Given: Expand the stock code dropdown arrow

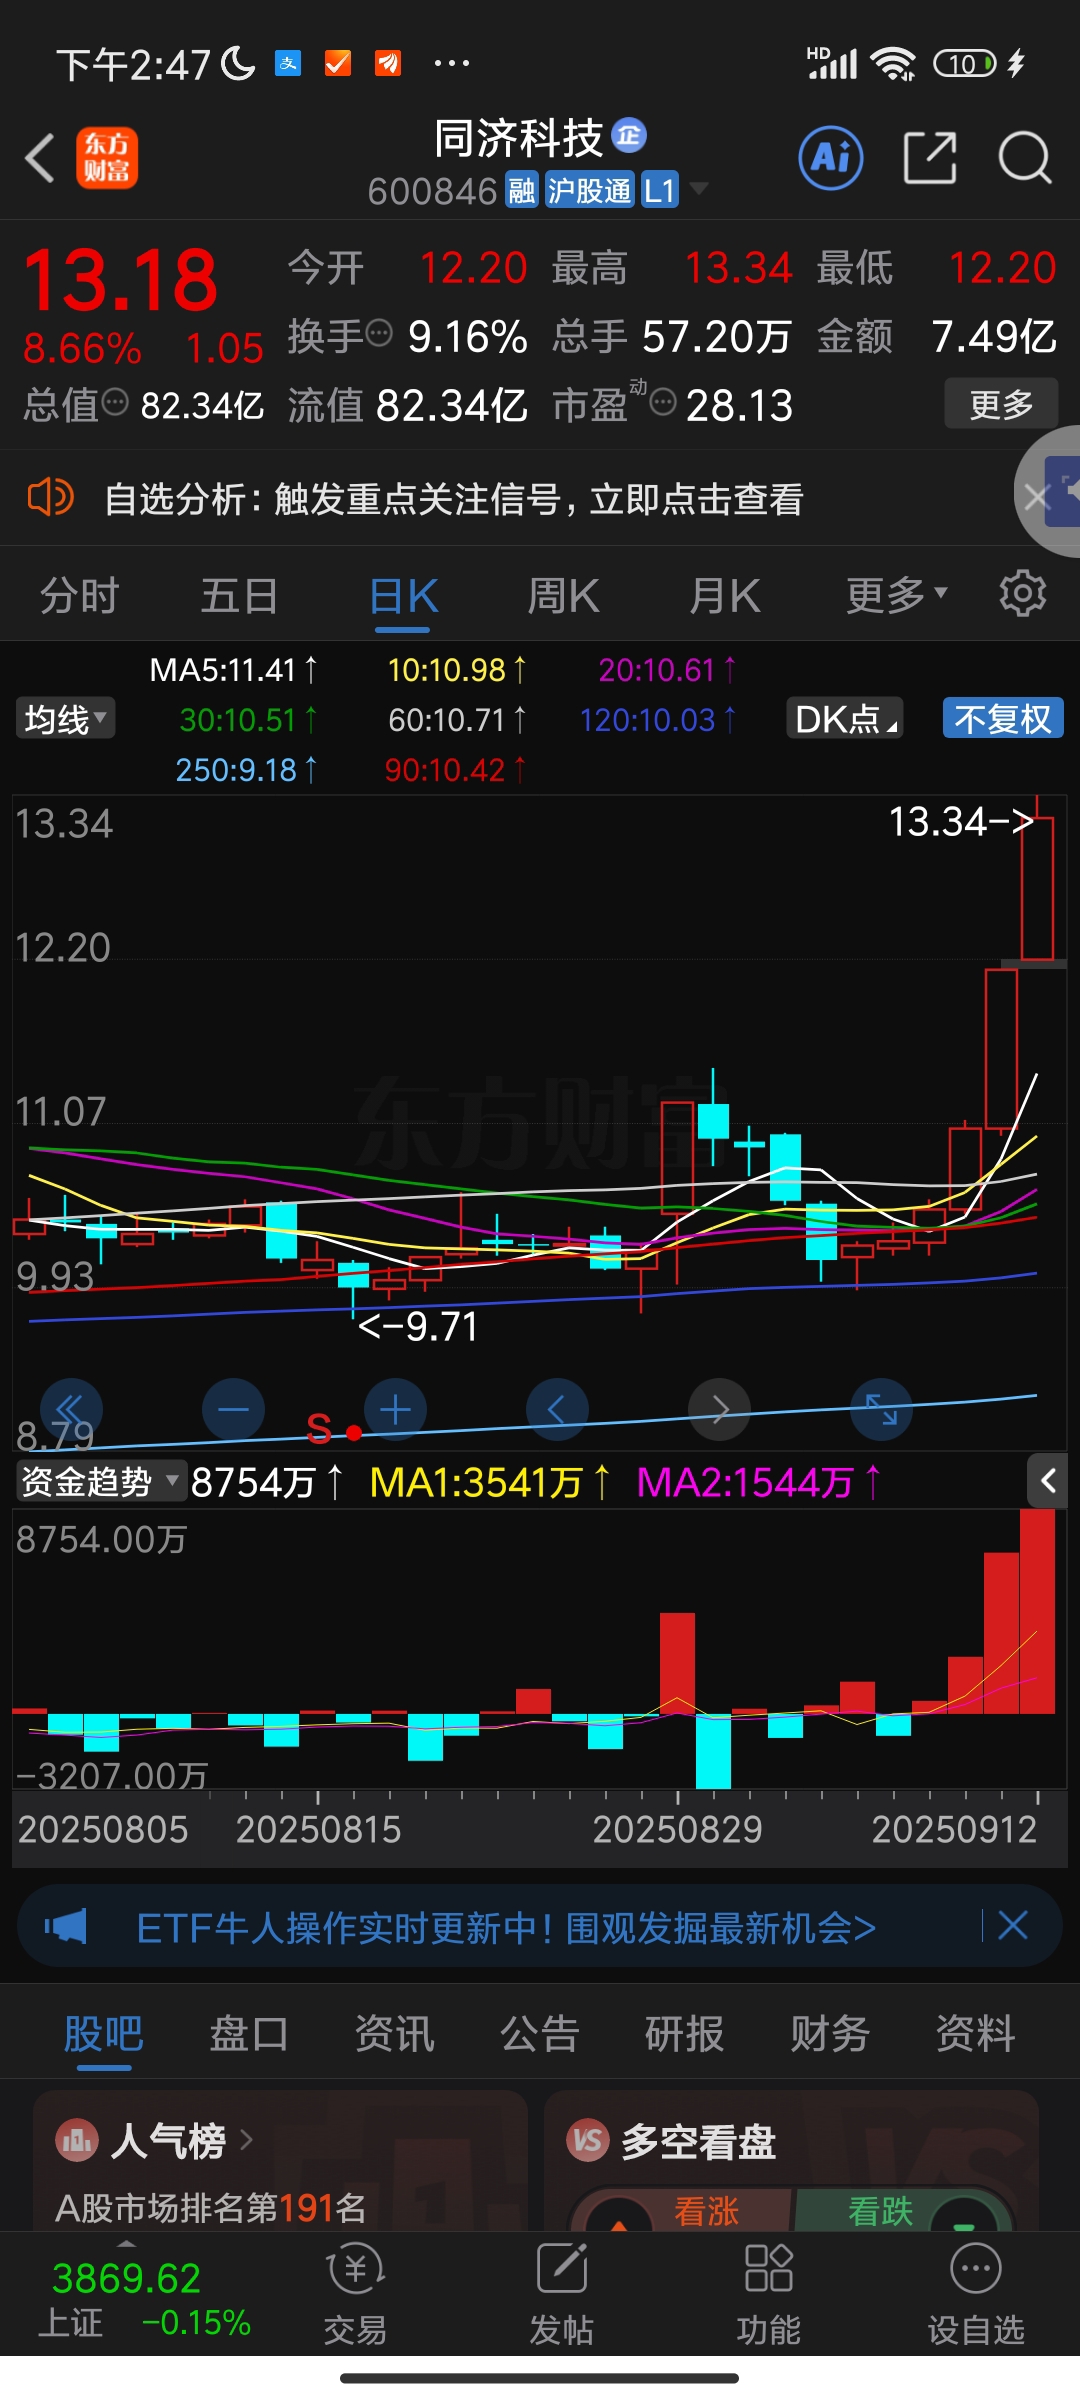Looking at the screenshot, I should point(698,189).
